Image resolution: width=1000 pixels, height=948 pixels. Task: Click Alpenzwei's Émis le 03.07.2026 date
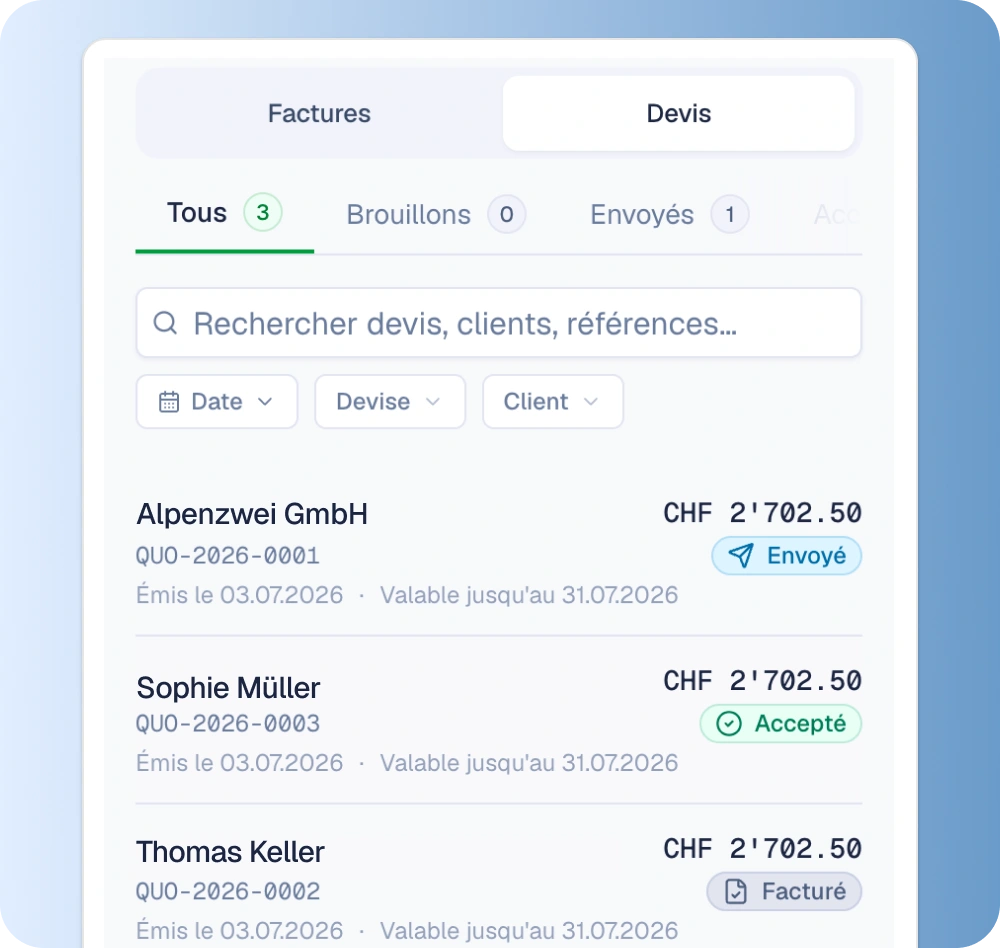(x=240, y=595)
